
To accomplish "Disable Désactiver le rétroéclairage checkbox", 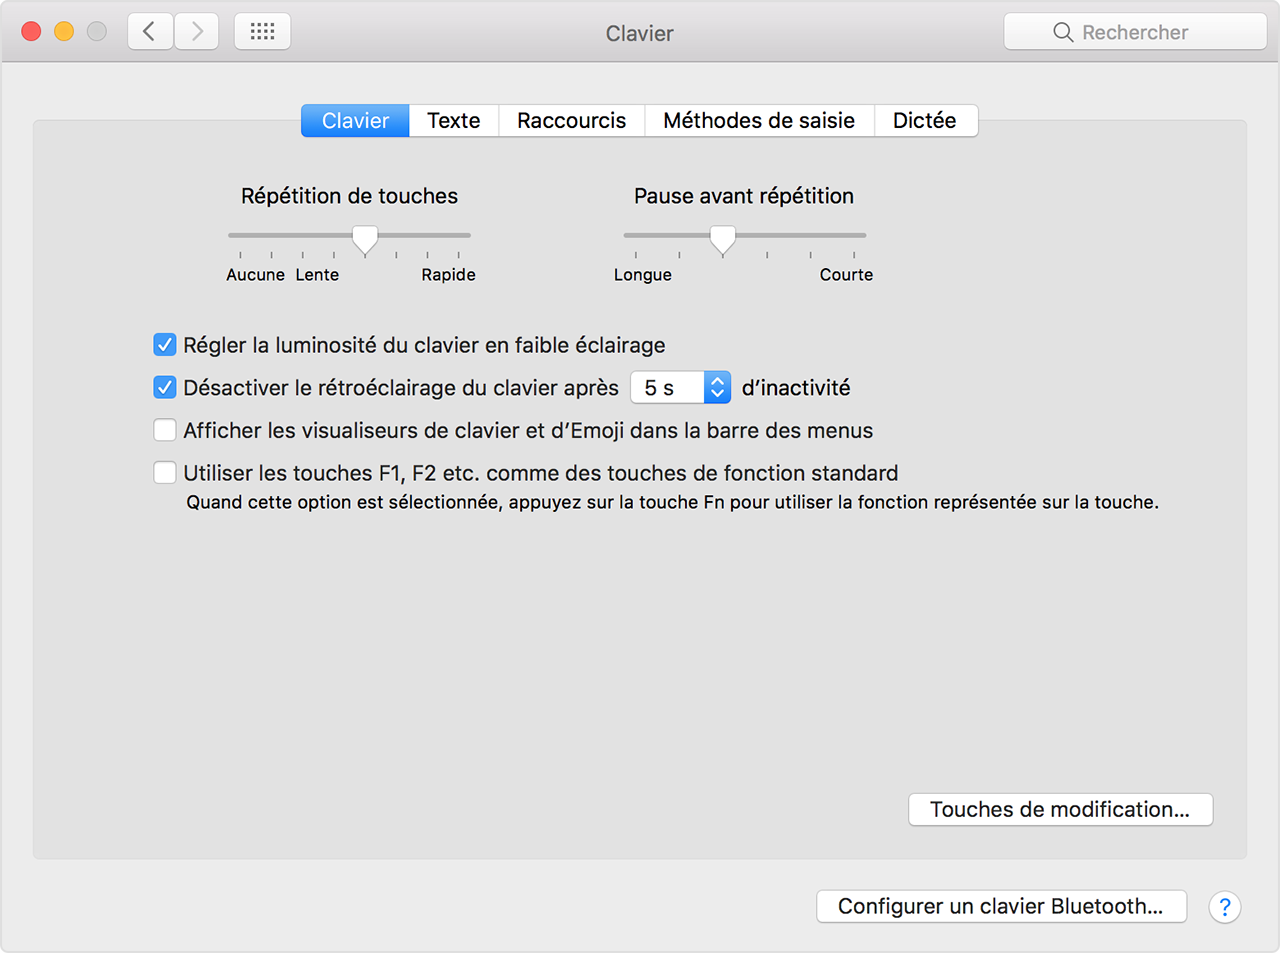I will (165, 388).
